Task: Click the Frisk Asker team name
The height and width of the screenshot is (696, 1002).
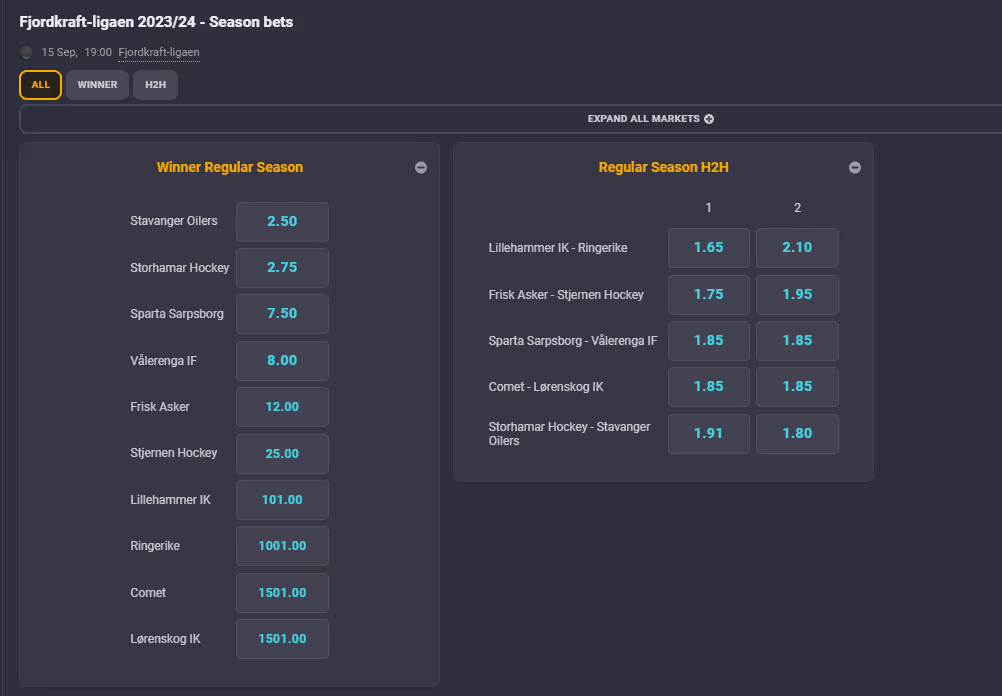Action: tap(160, 407)
